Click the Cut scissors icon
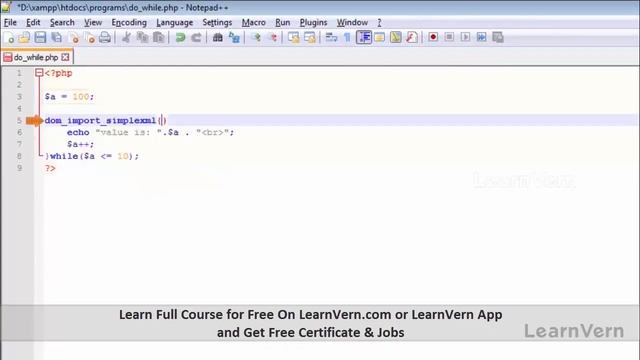Screen dimensions: 640x360 126,38
